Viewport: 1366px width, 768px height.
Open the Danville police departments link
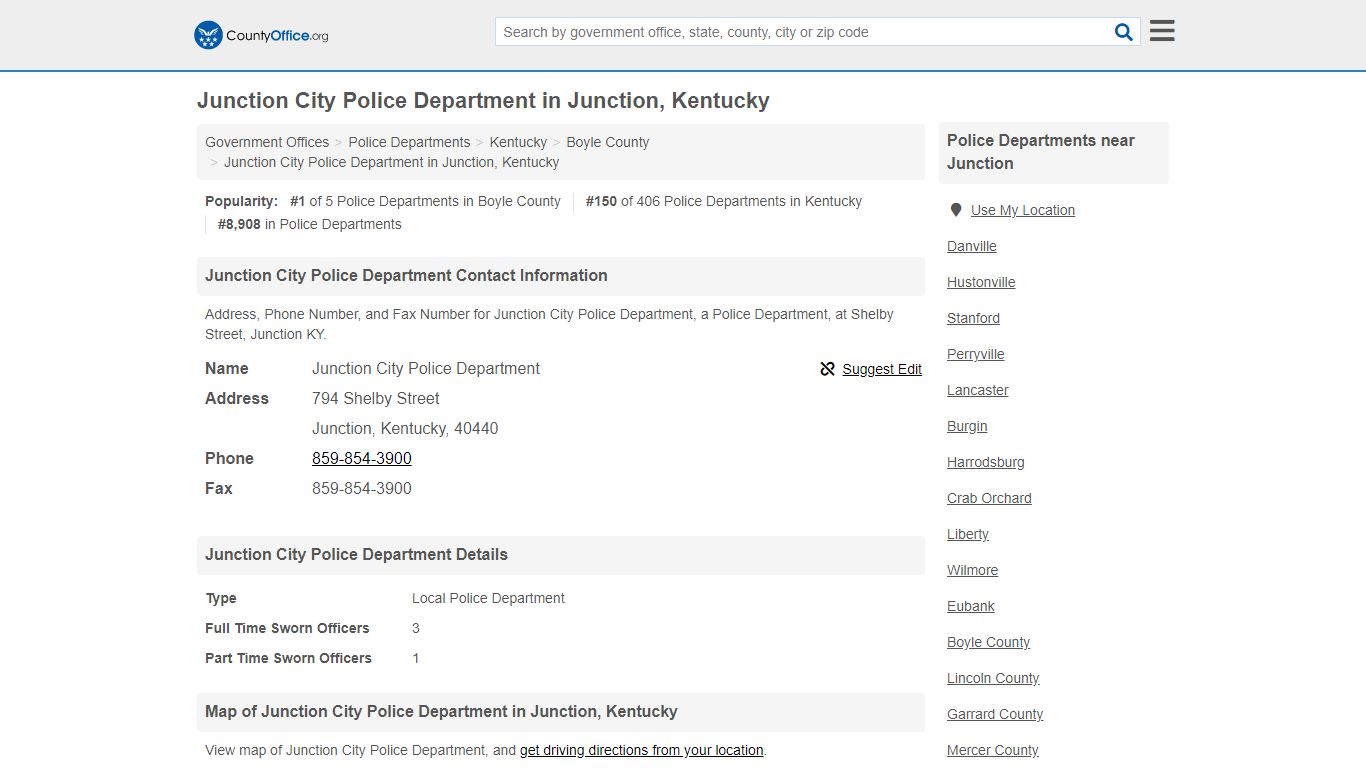pos(972,246)
